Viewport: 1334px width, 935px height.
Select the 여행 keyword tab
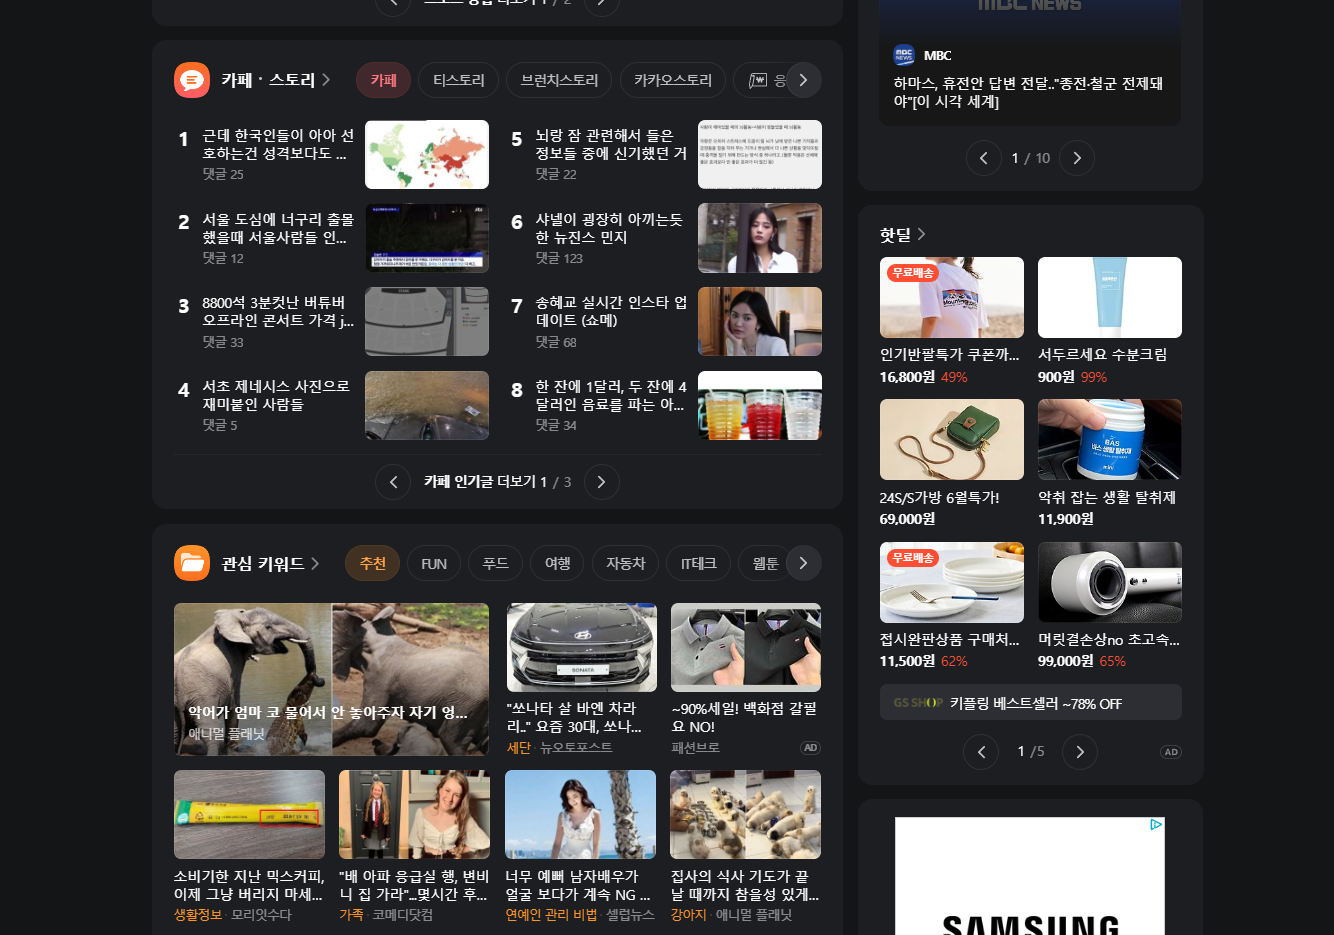558,563
